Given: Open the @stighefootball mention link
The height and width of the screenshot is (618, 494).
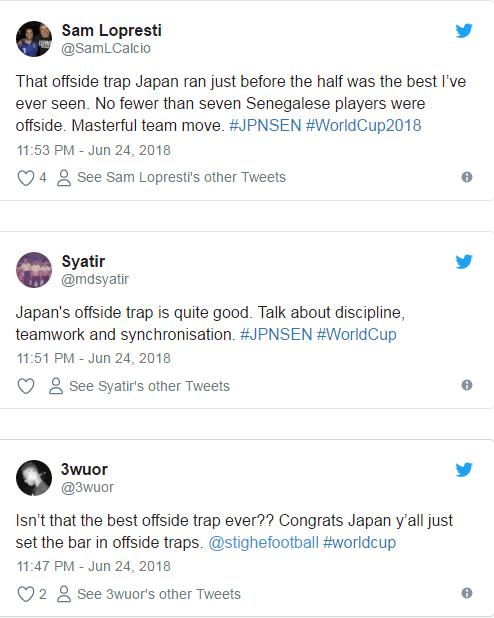Looking at the screenshot, I should click(263, 543).
